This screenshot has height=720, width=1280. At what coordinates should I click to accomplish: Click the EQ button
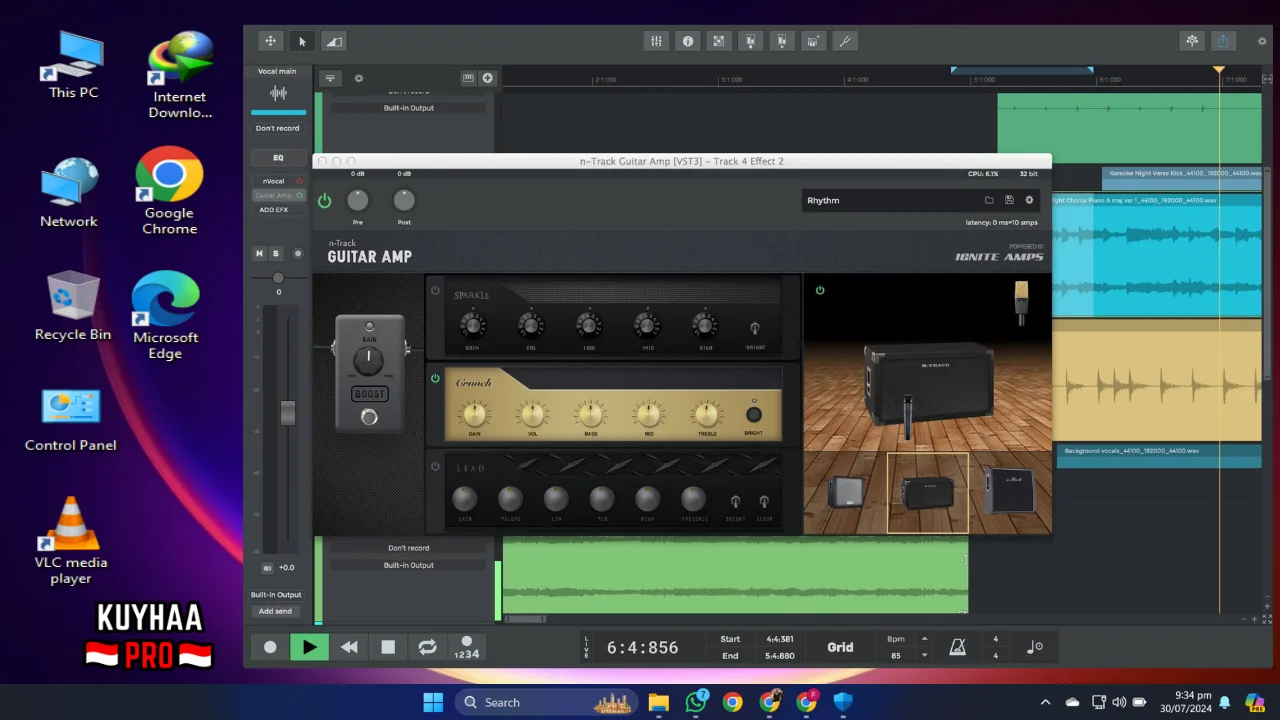click(278, 158)
